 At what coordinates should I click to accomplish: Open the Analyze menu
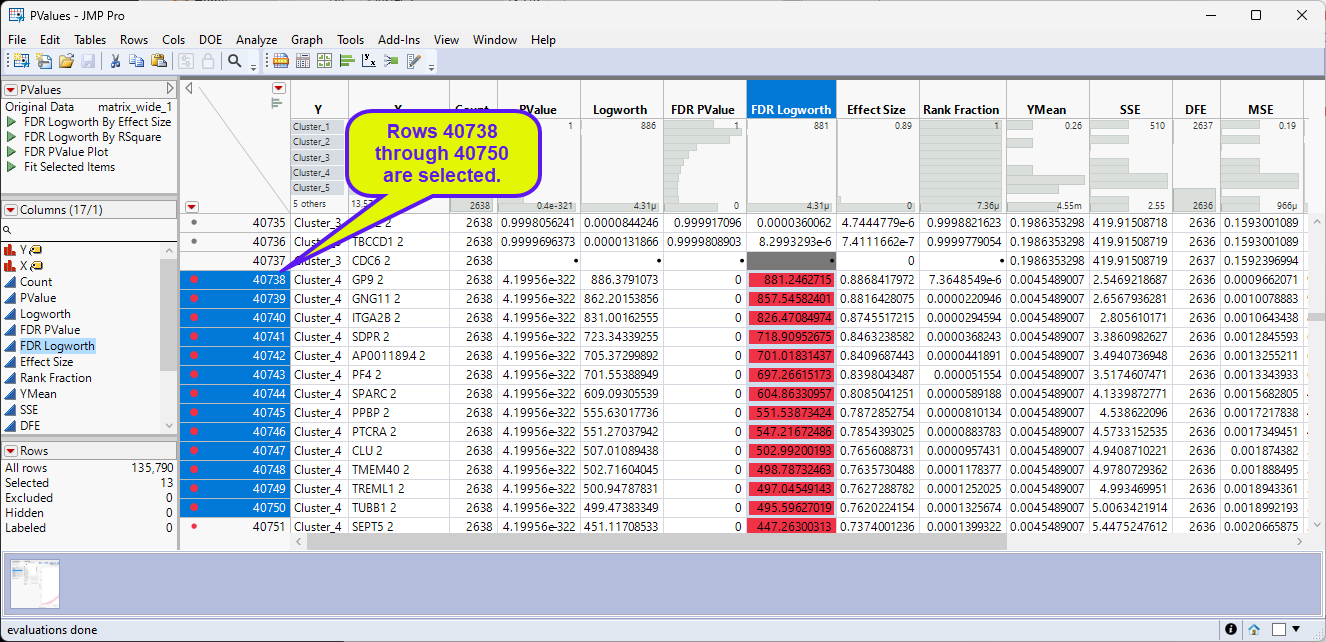pos(256,40)
